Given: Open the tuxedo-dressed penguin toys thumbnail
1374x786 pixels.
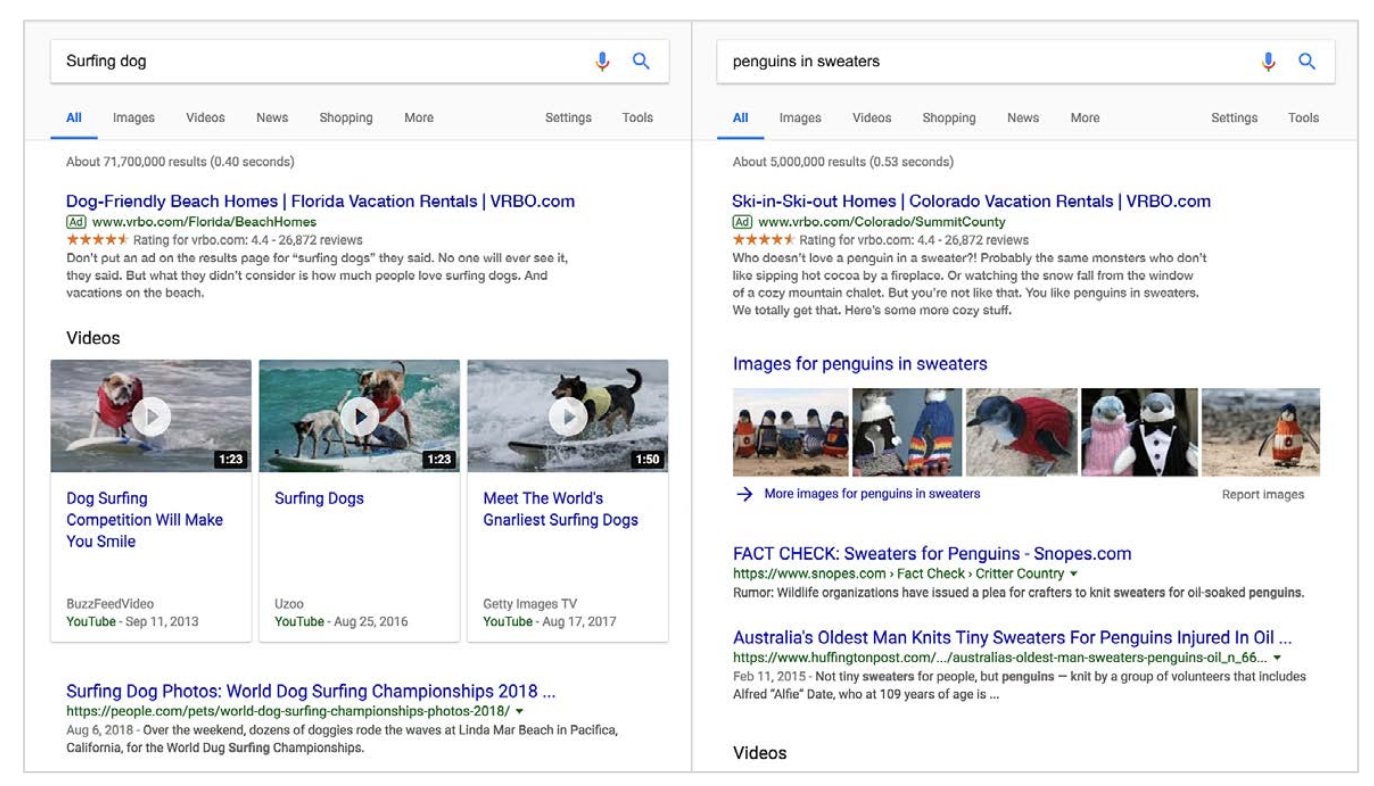Looking at the screenshot, I should 1139,432.
